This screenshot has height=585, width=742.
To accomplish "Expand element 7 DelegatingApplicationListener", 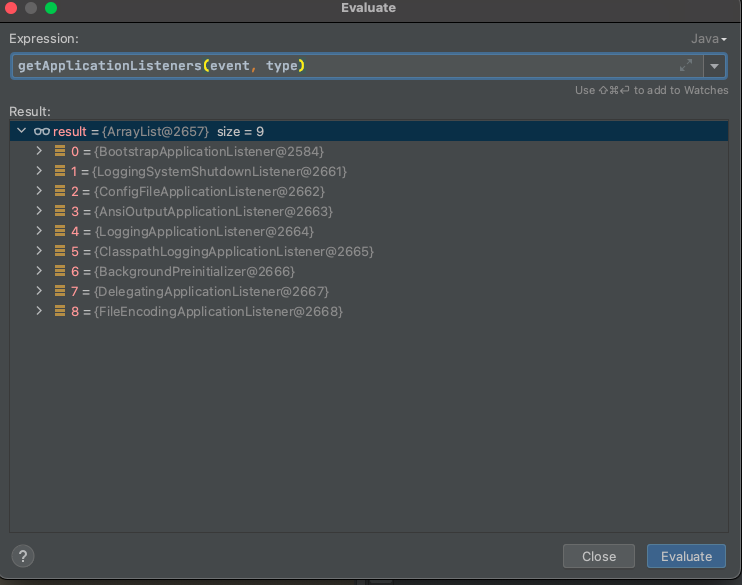I will click(x=39, y=291).
